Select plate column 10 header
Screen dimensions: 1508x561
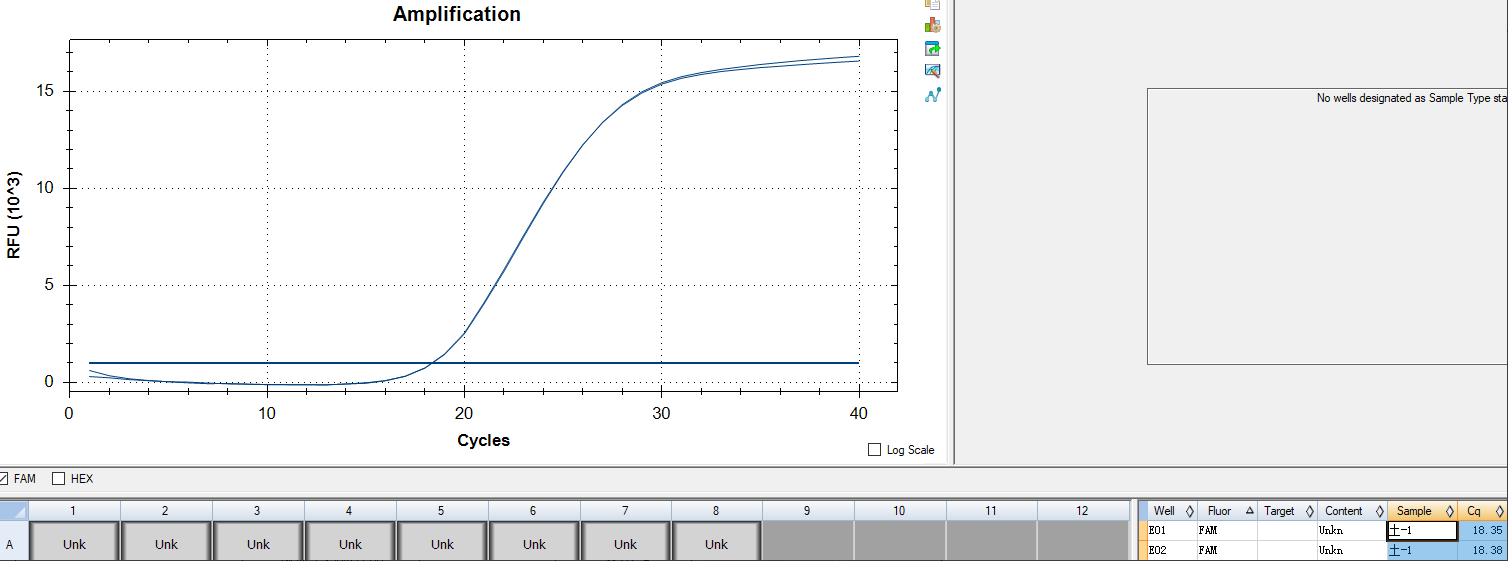[900, 511]
